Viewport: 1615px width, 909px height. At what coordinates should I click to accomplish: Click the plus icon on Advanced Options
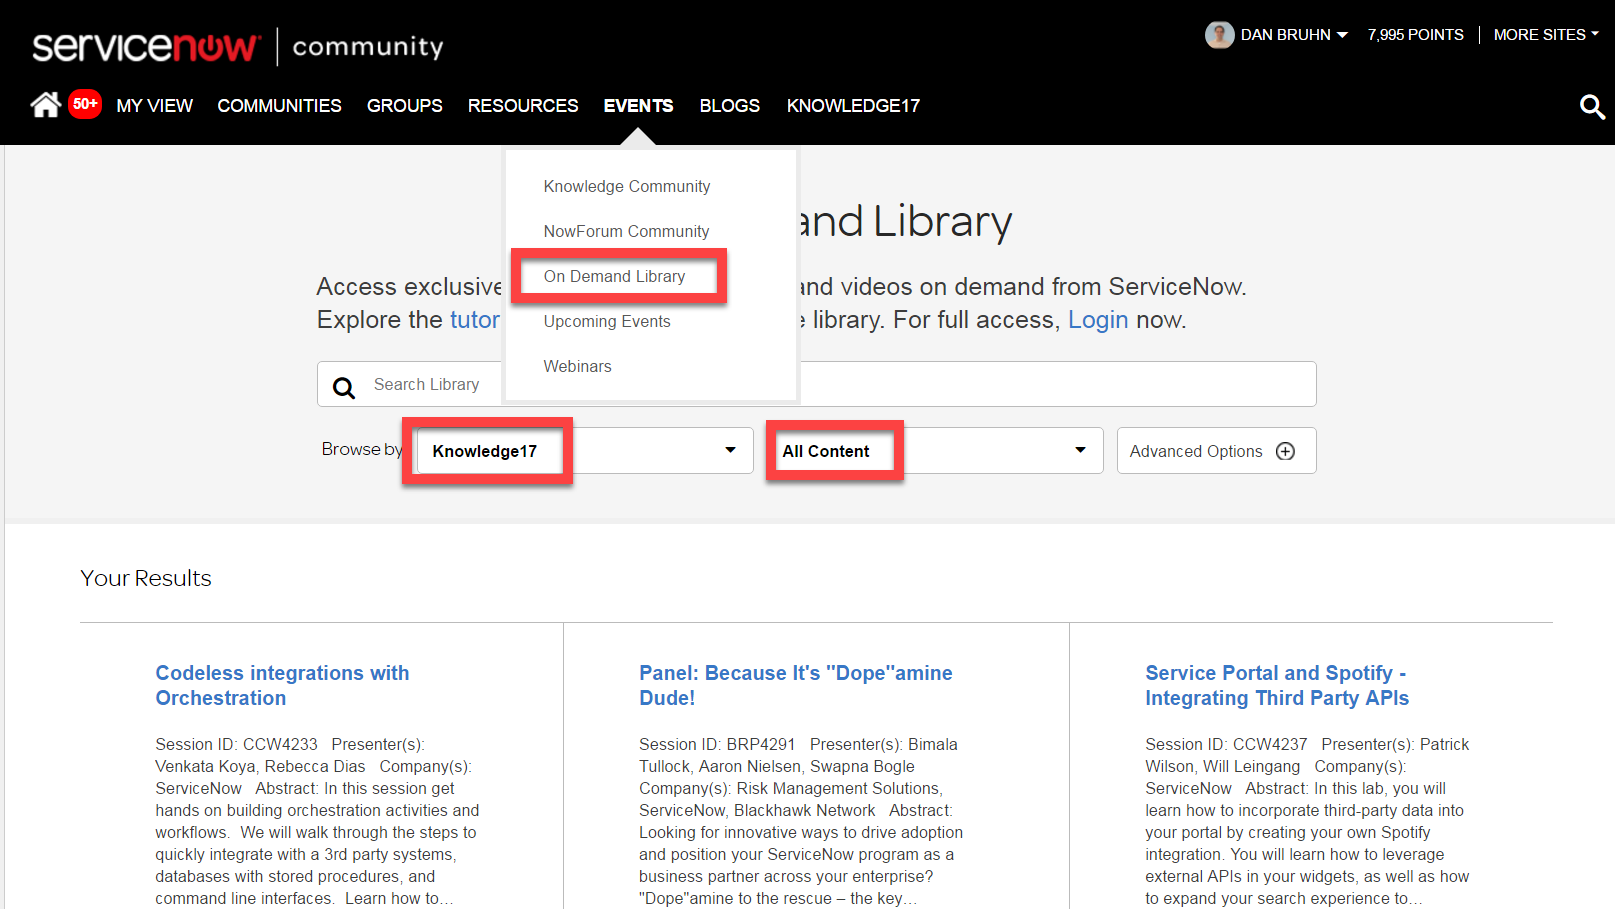pos(1286,451)
